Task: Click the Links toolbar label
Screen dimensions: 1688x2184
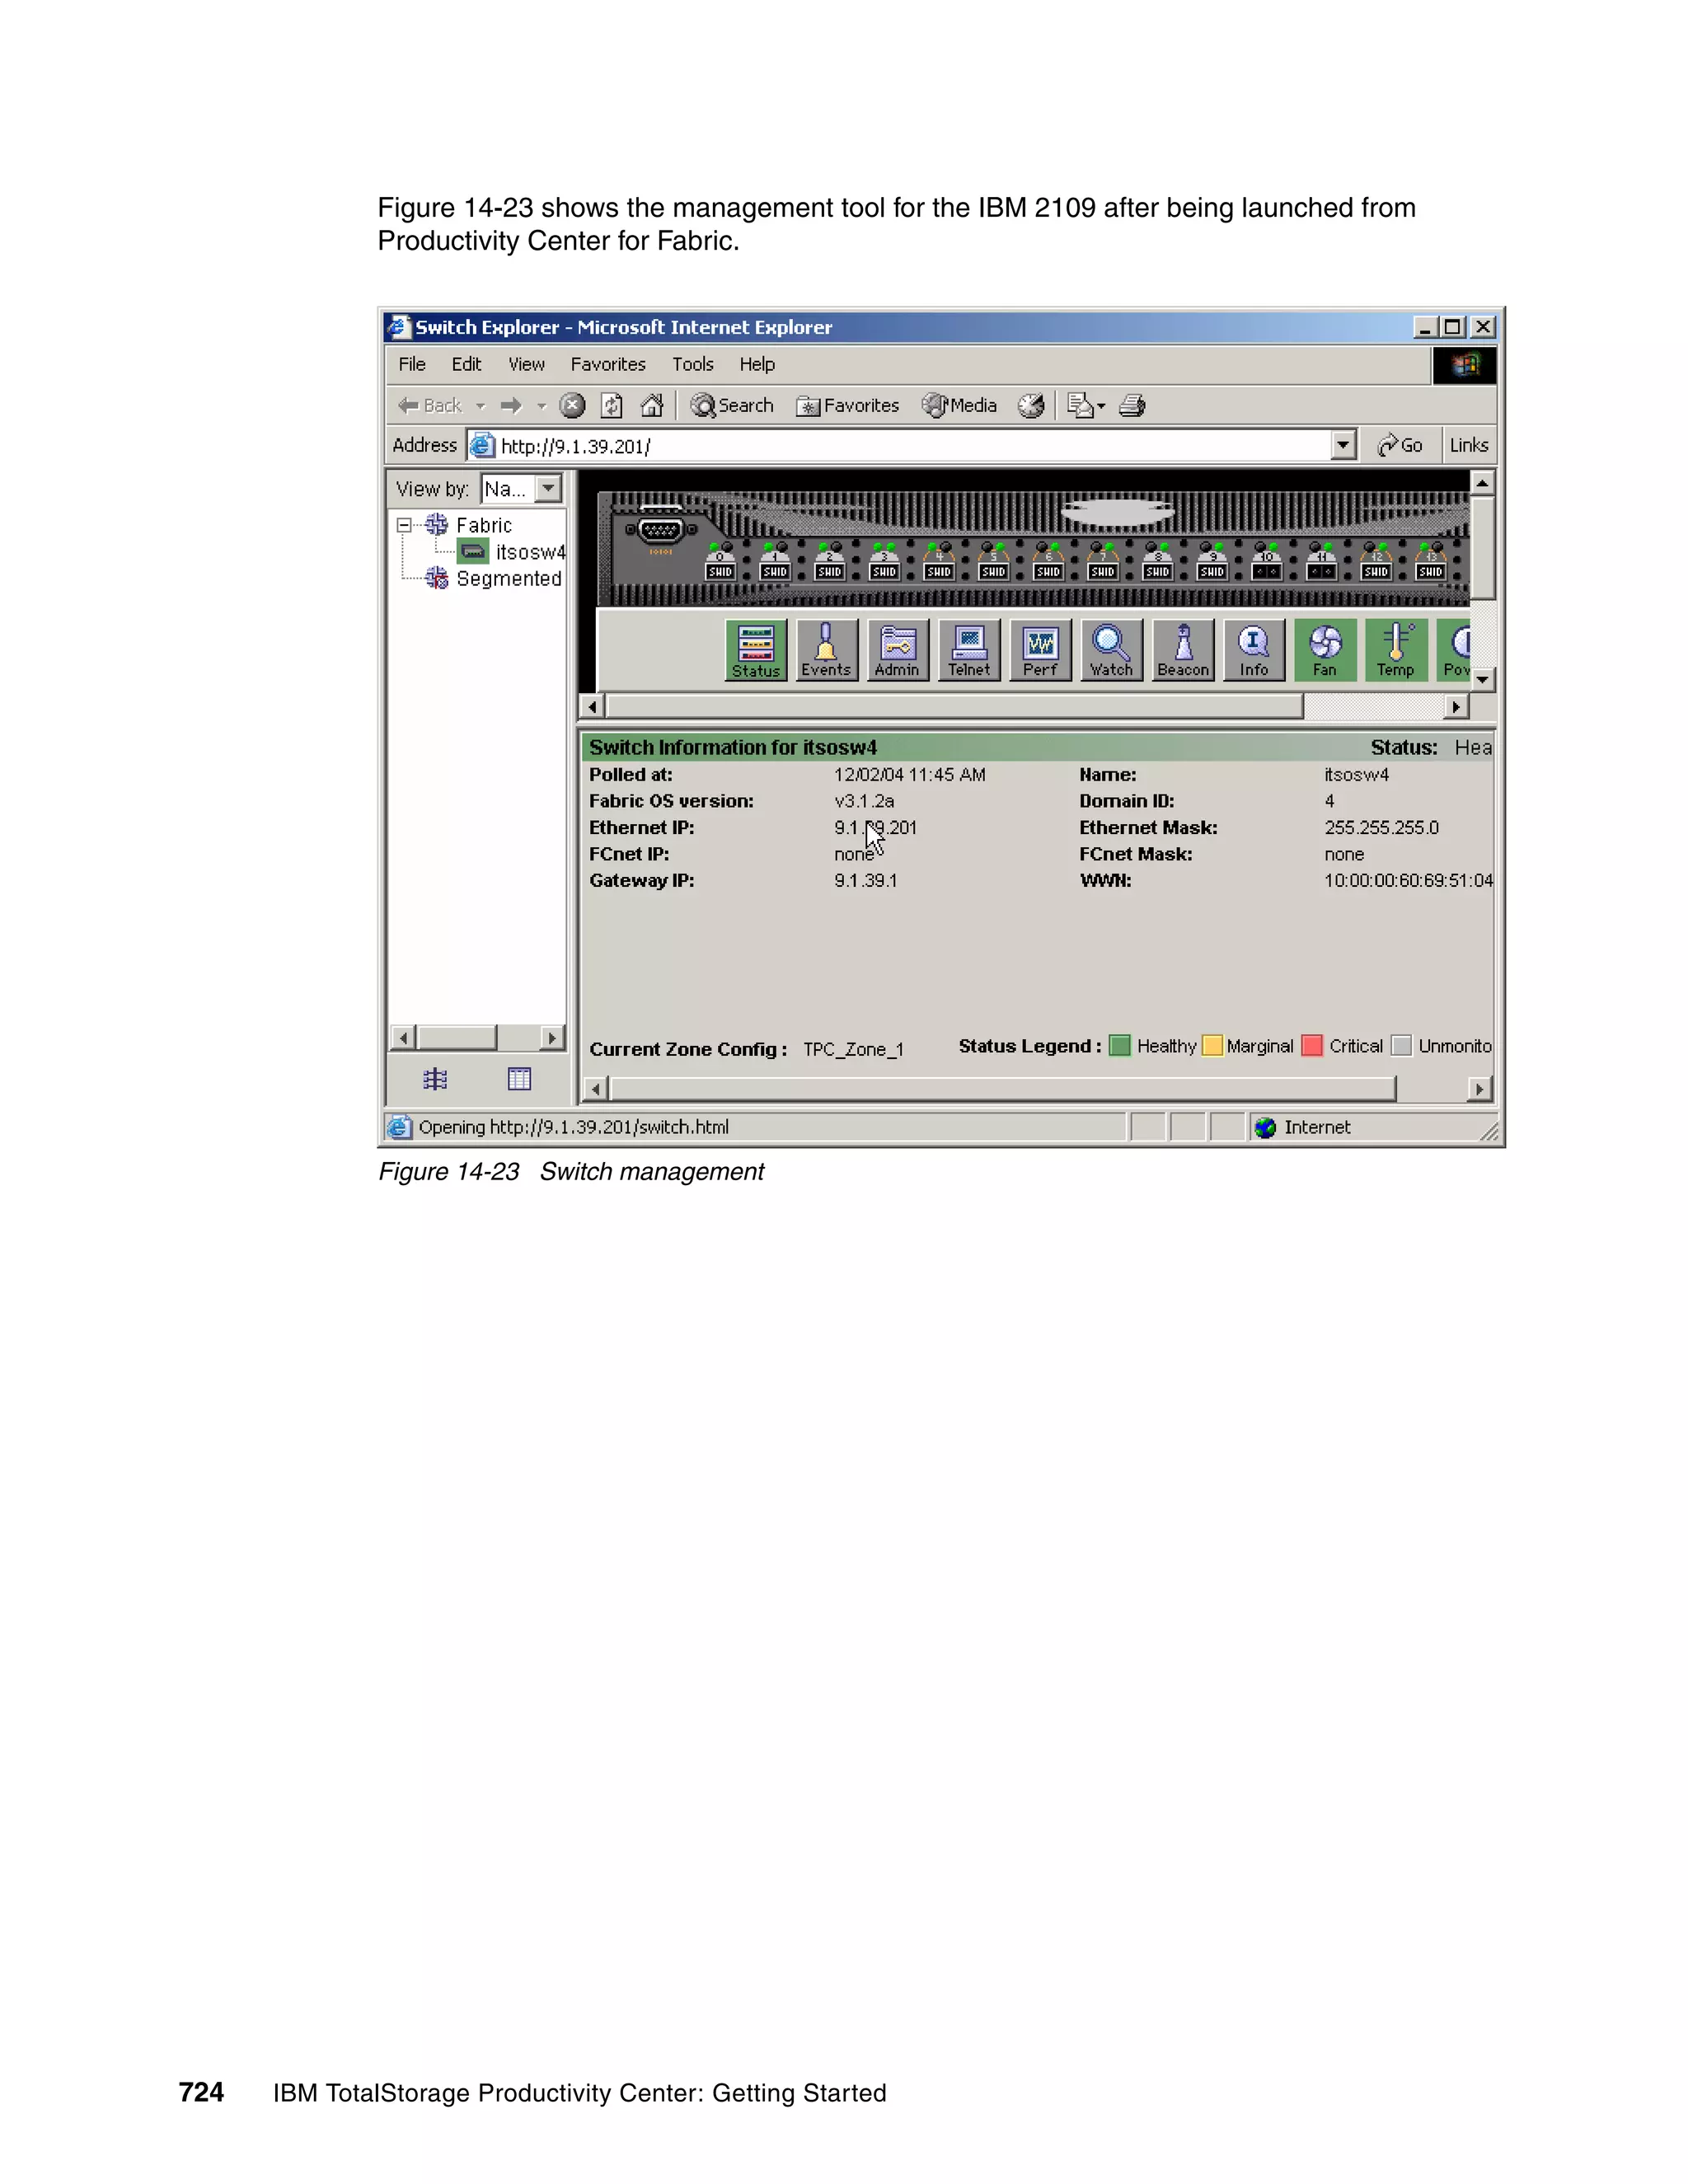Action: click(1469, 445)
